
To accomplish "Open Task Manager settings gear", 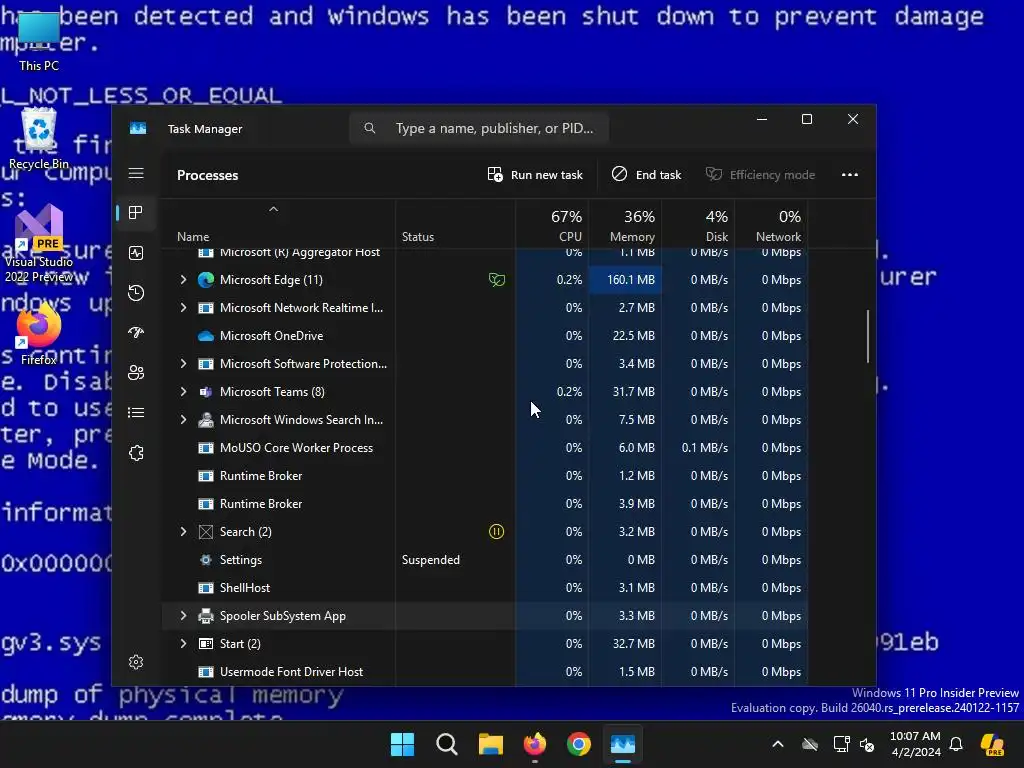I will pyautogui.click(x=136, y=662).
